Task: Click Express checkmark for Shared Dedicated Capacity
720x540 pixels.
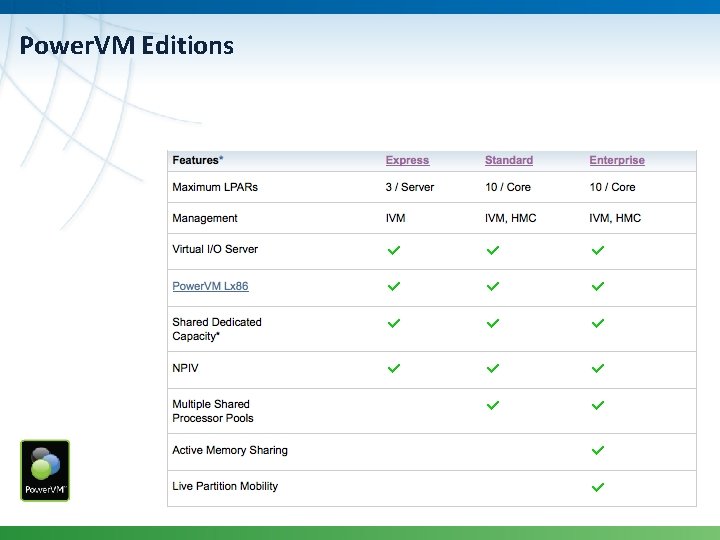Action: (394, 323)
